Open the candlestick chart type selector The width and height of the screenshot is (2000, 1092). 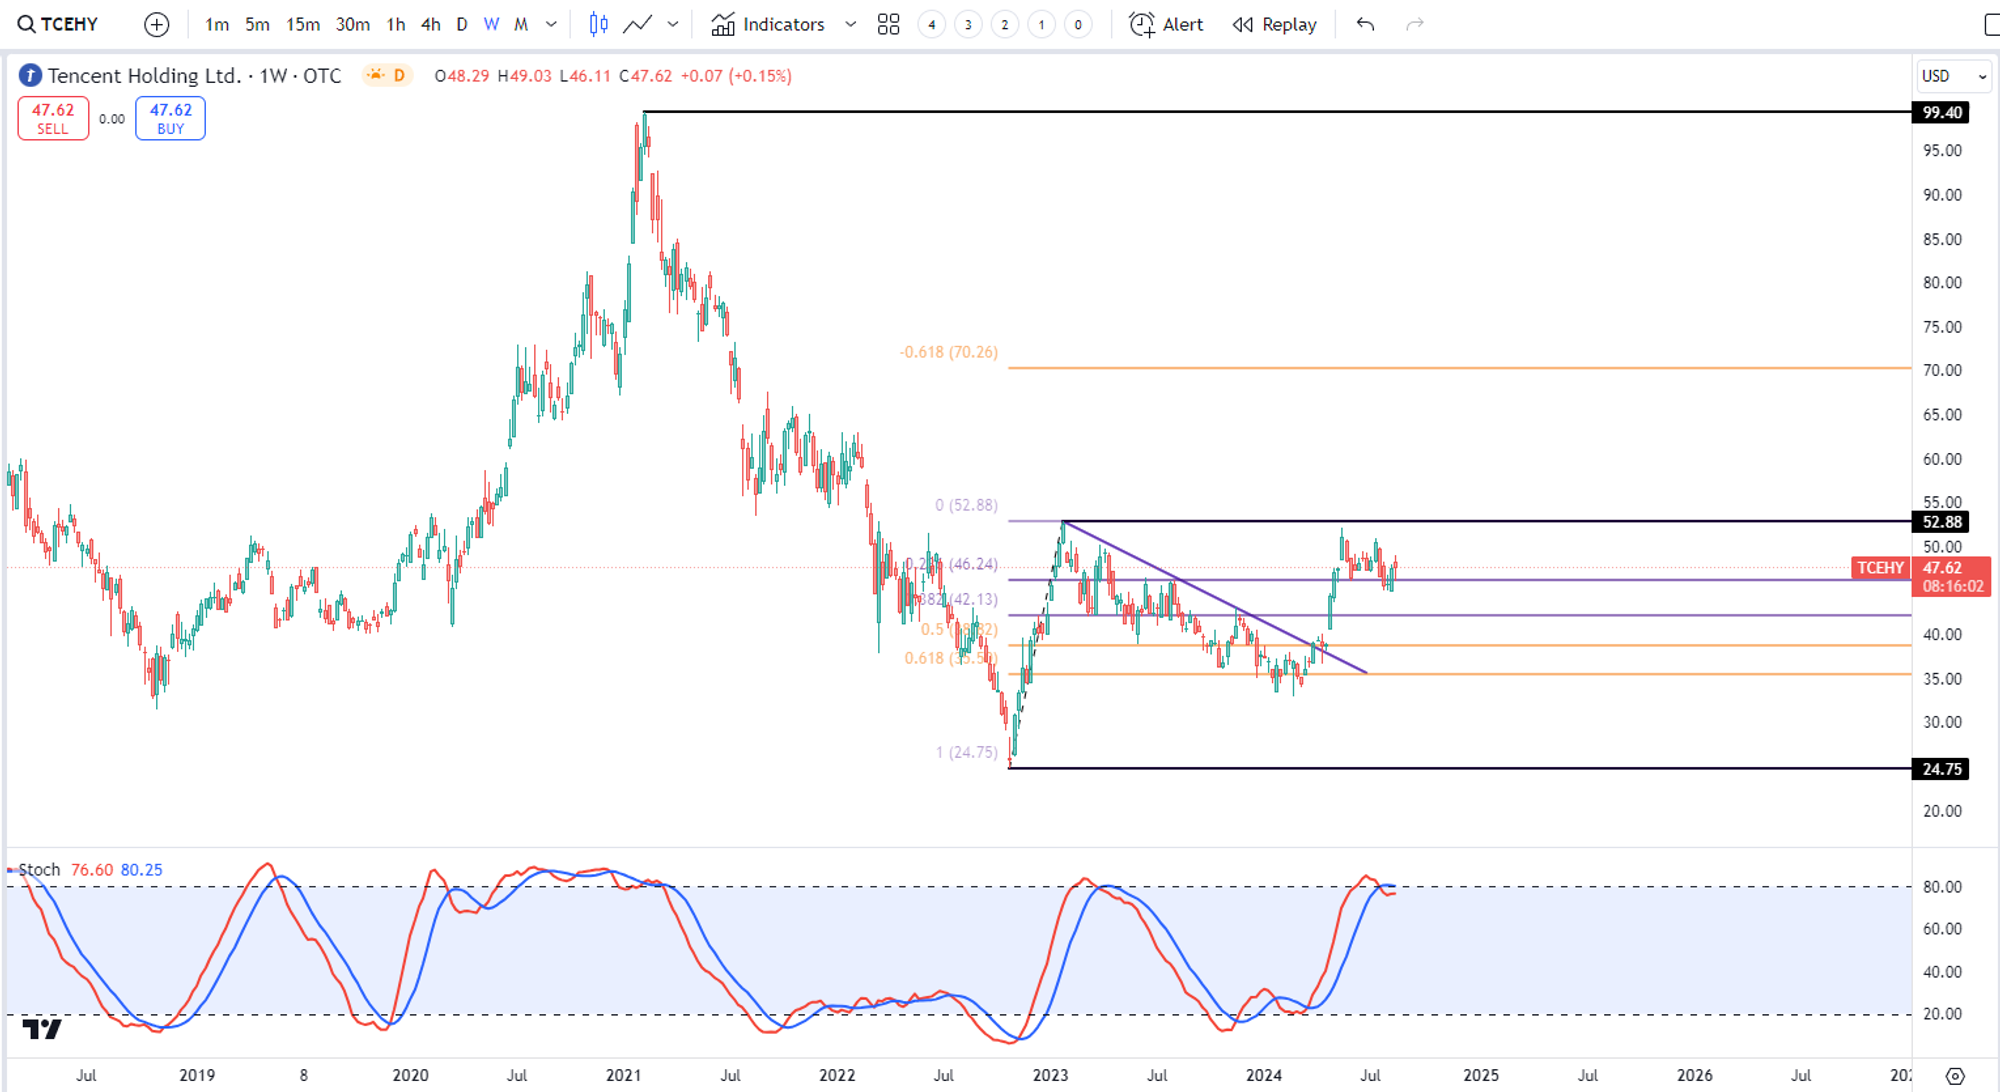[x=598, y=24]
